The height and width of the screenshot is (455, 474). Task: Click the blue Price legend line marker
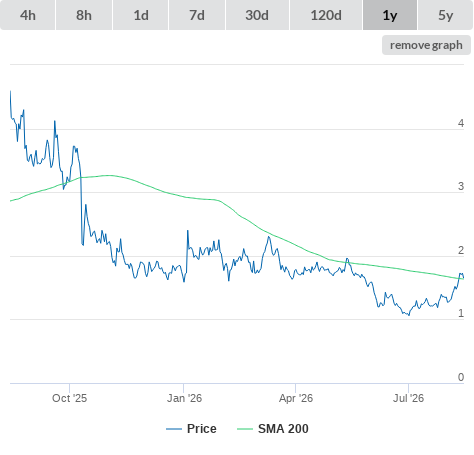point(174,429)
